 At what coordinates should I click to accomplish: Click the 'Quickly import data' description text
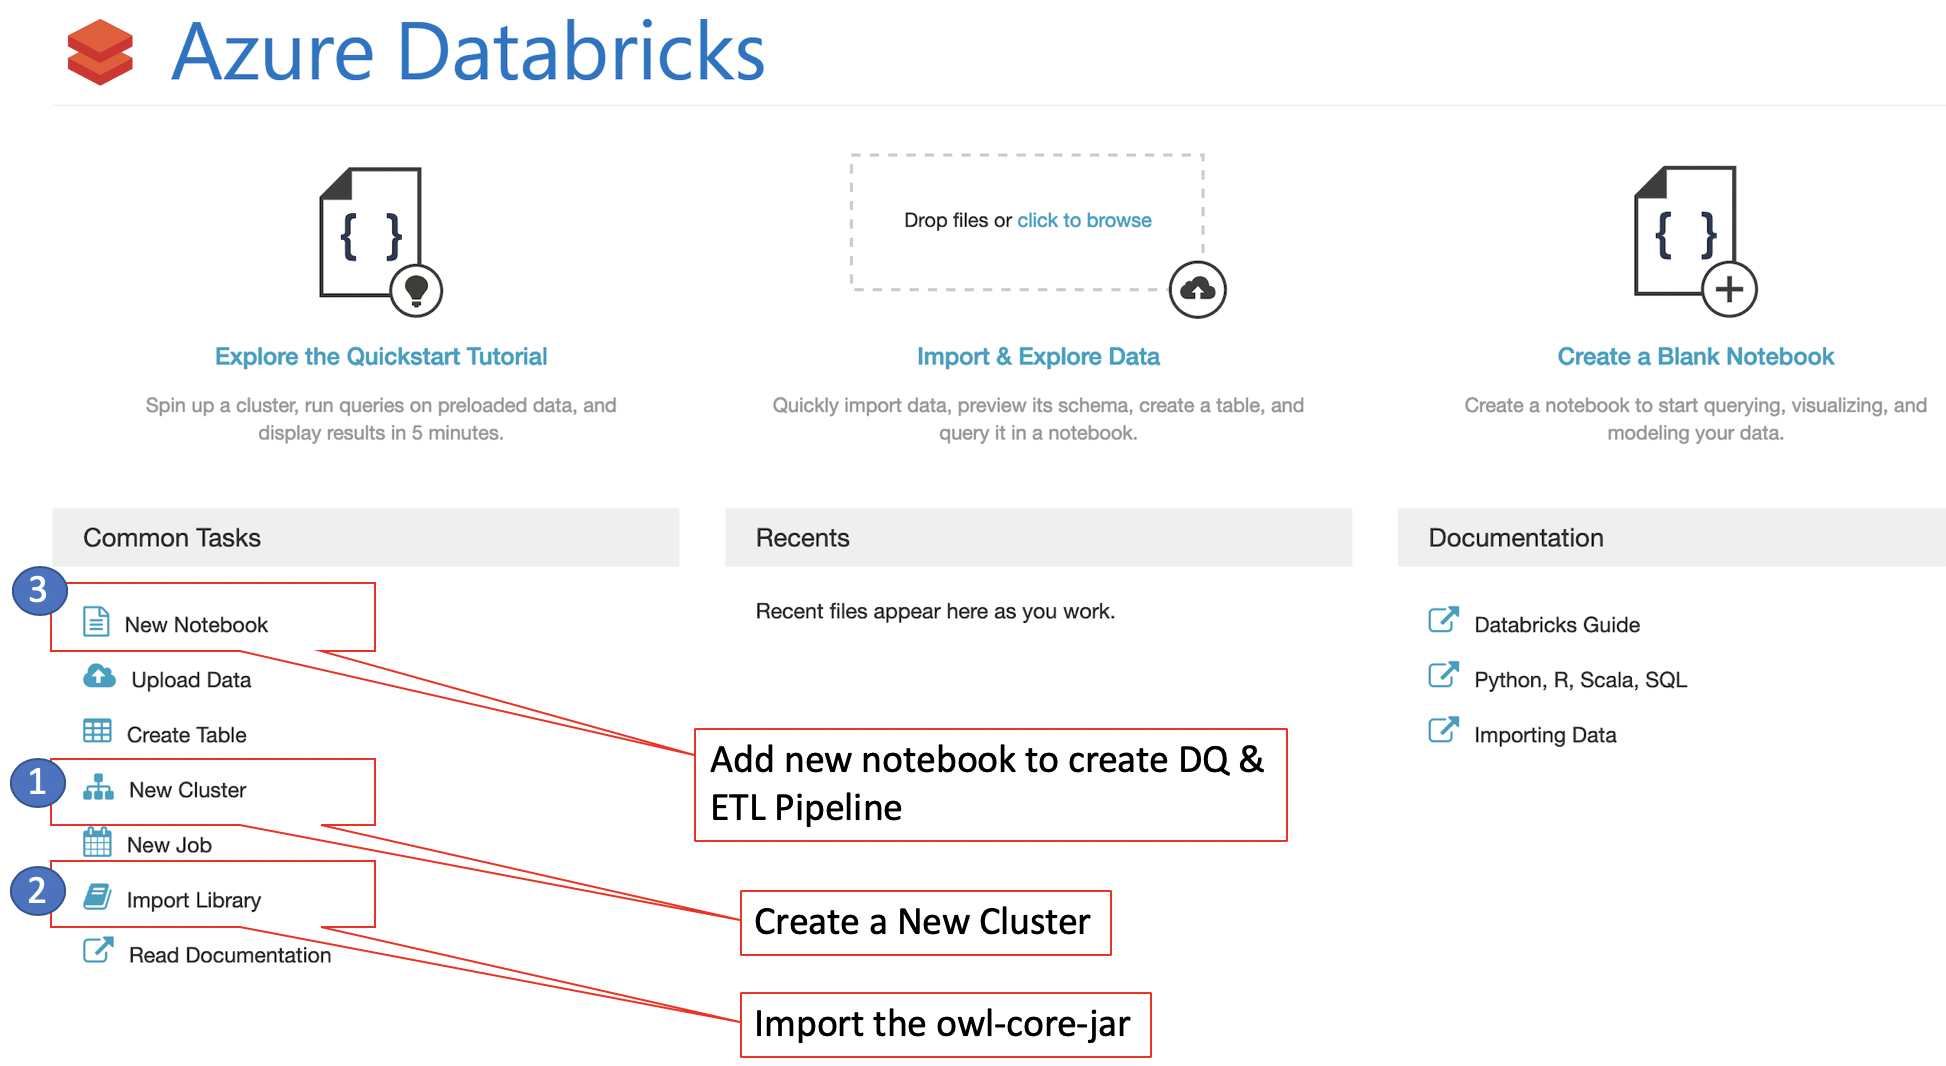click(x=1038, y=419)
